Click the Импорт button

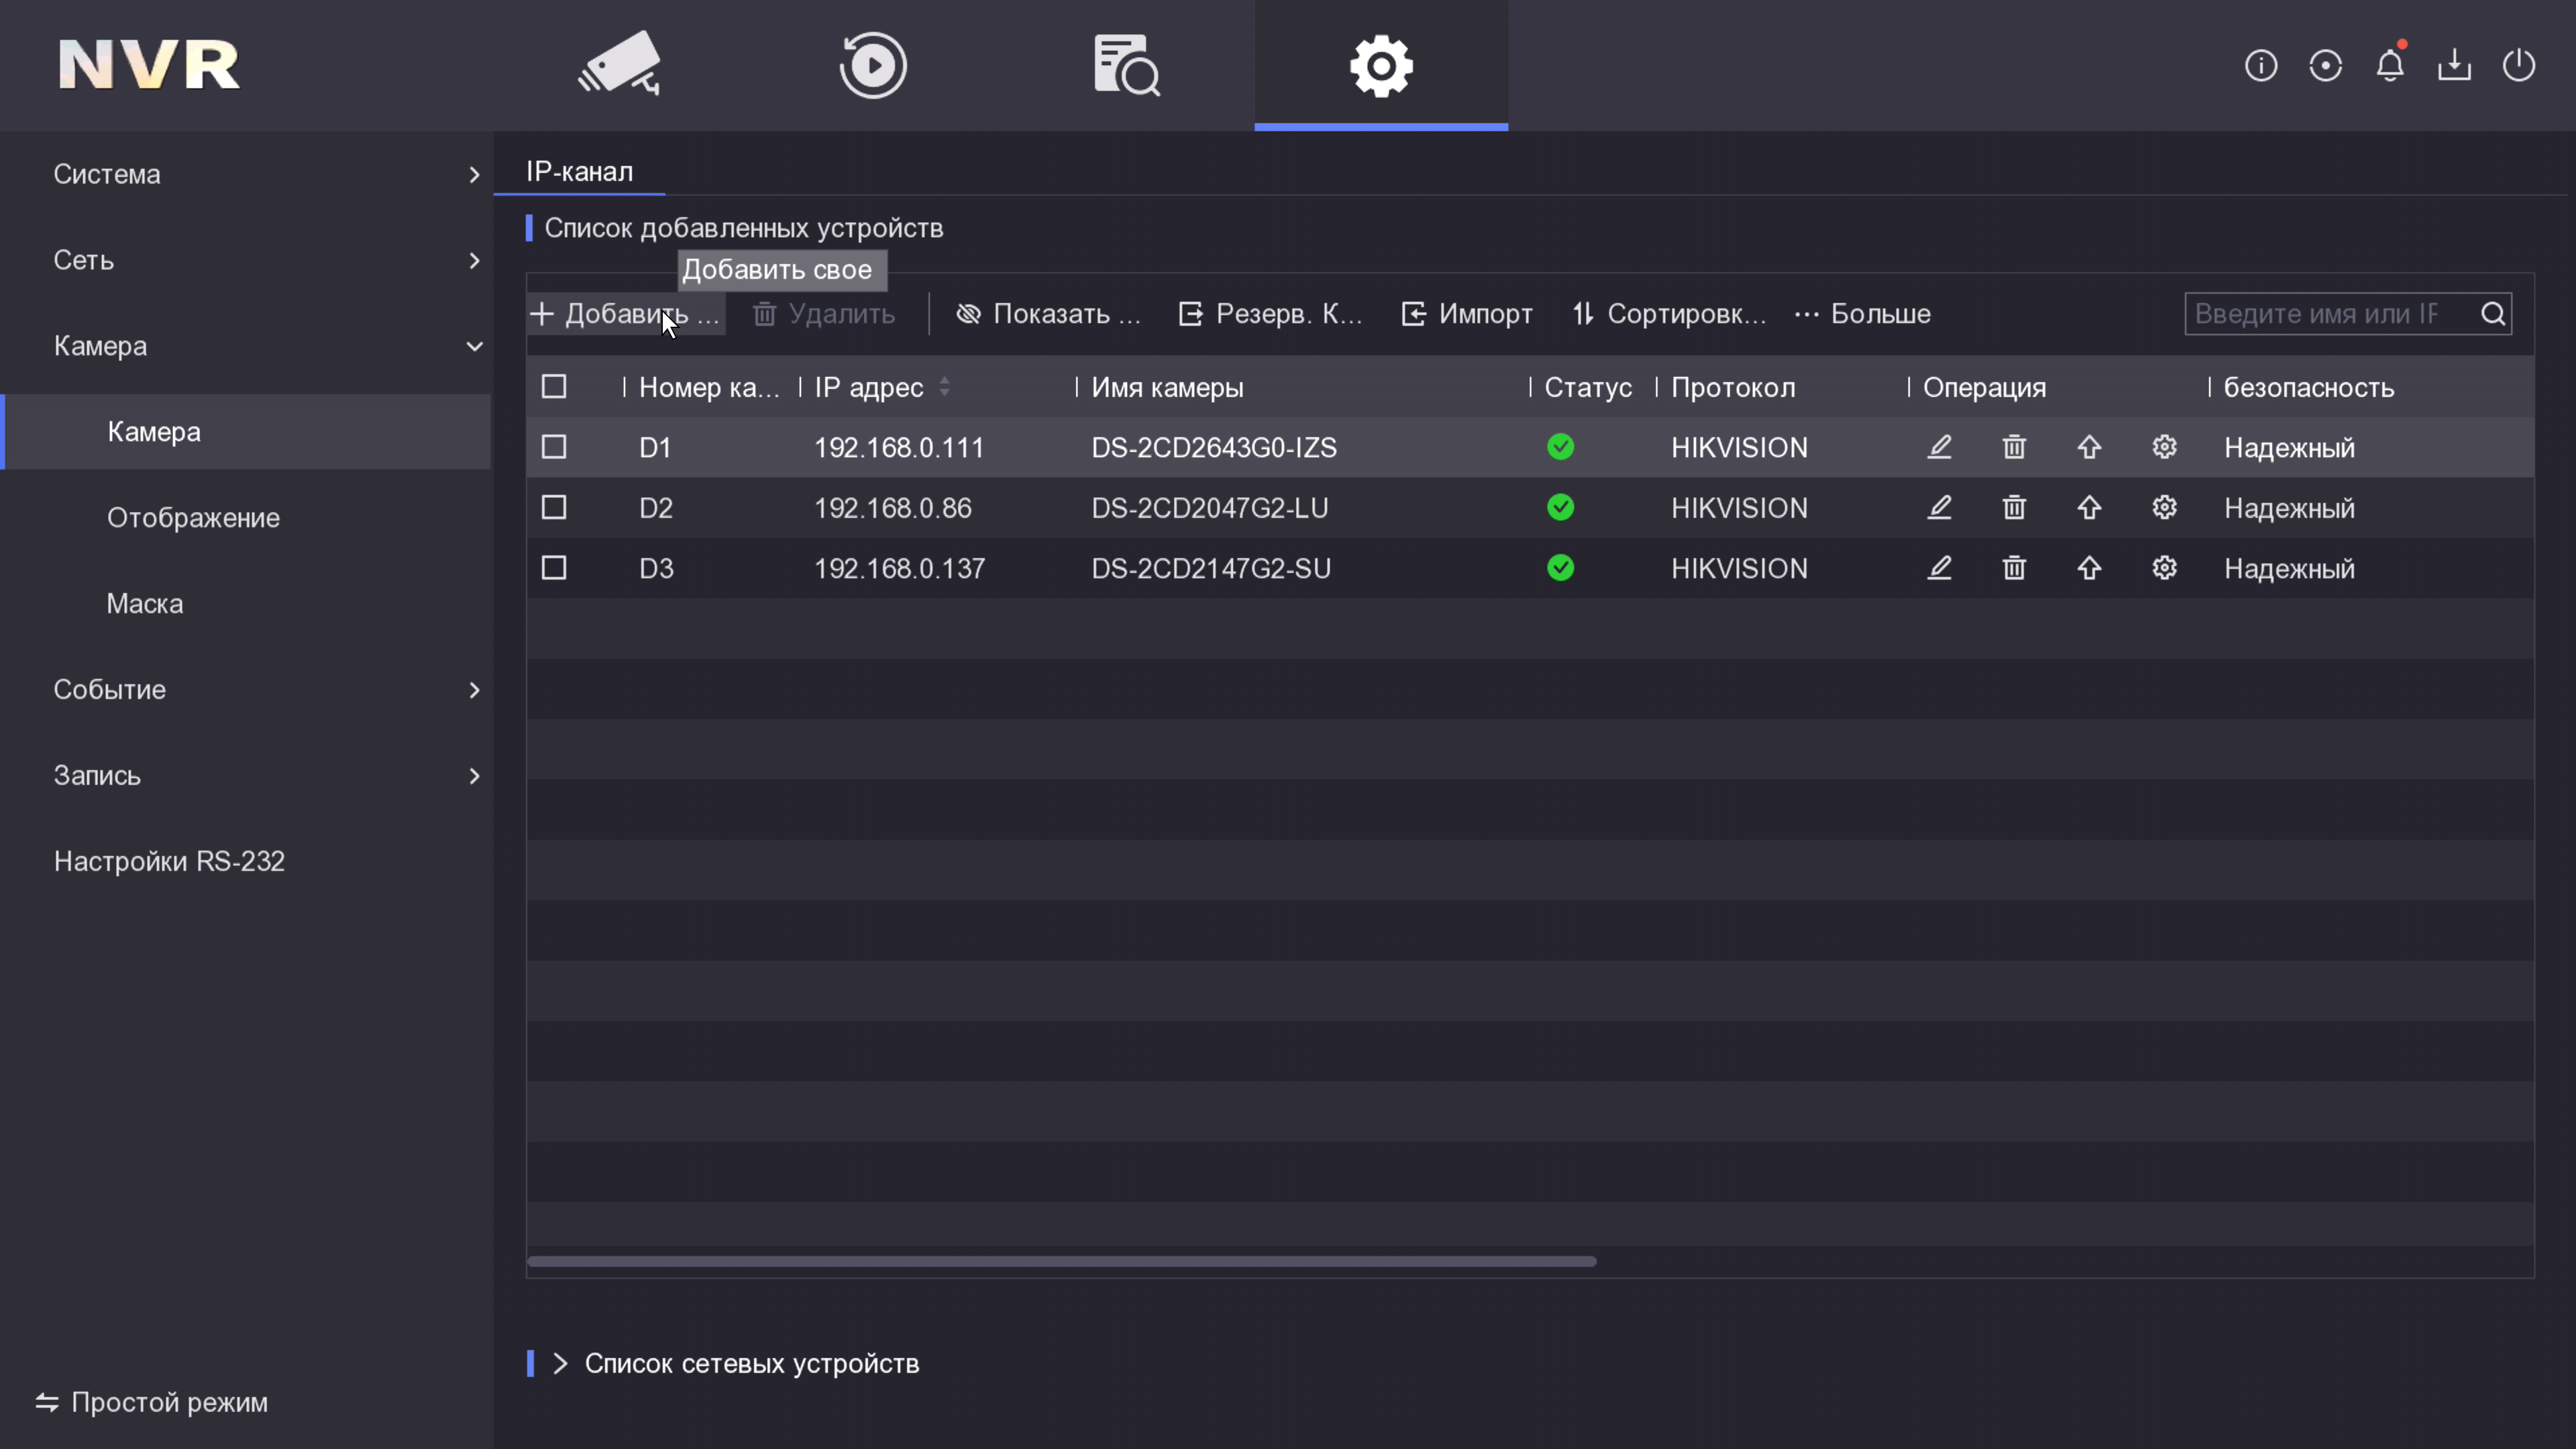(x=1467, y=314)
